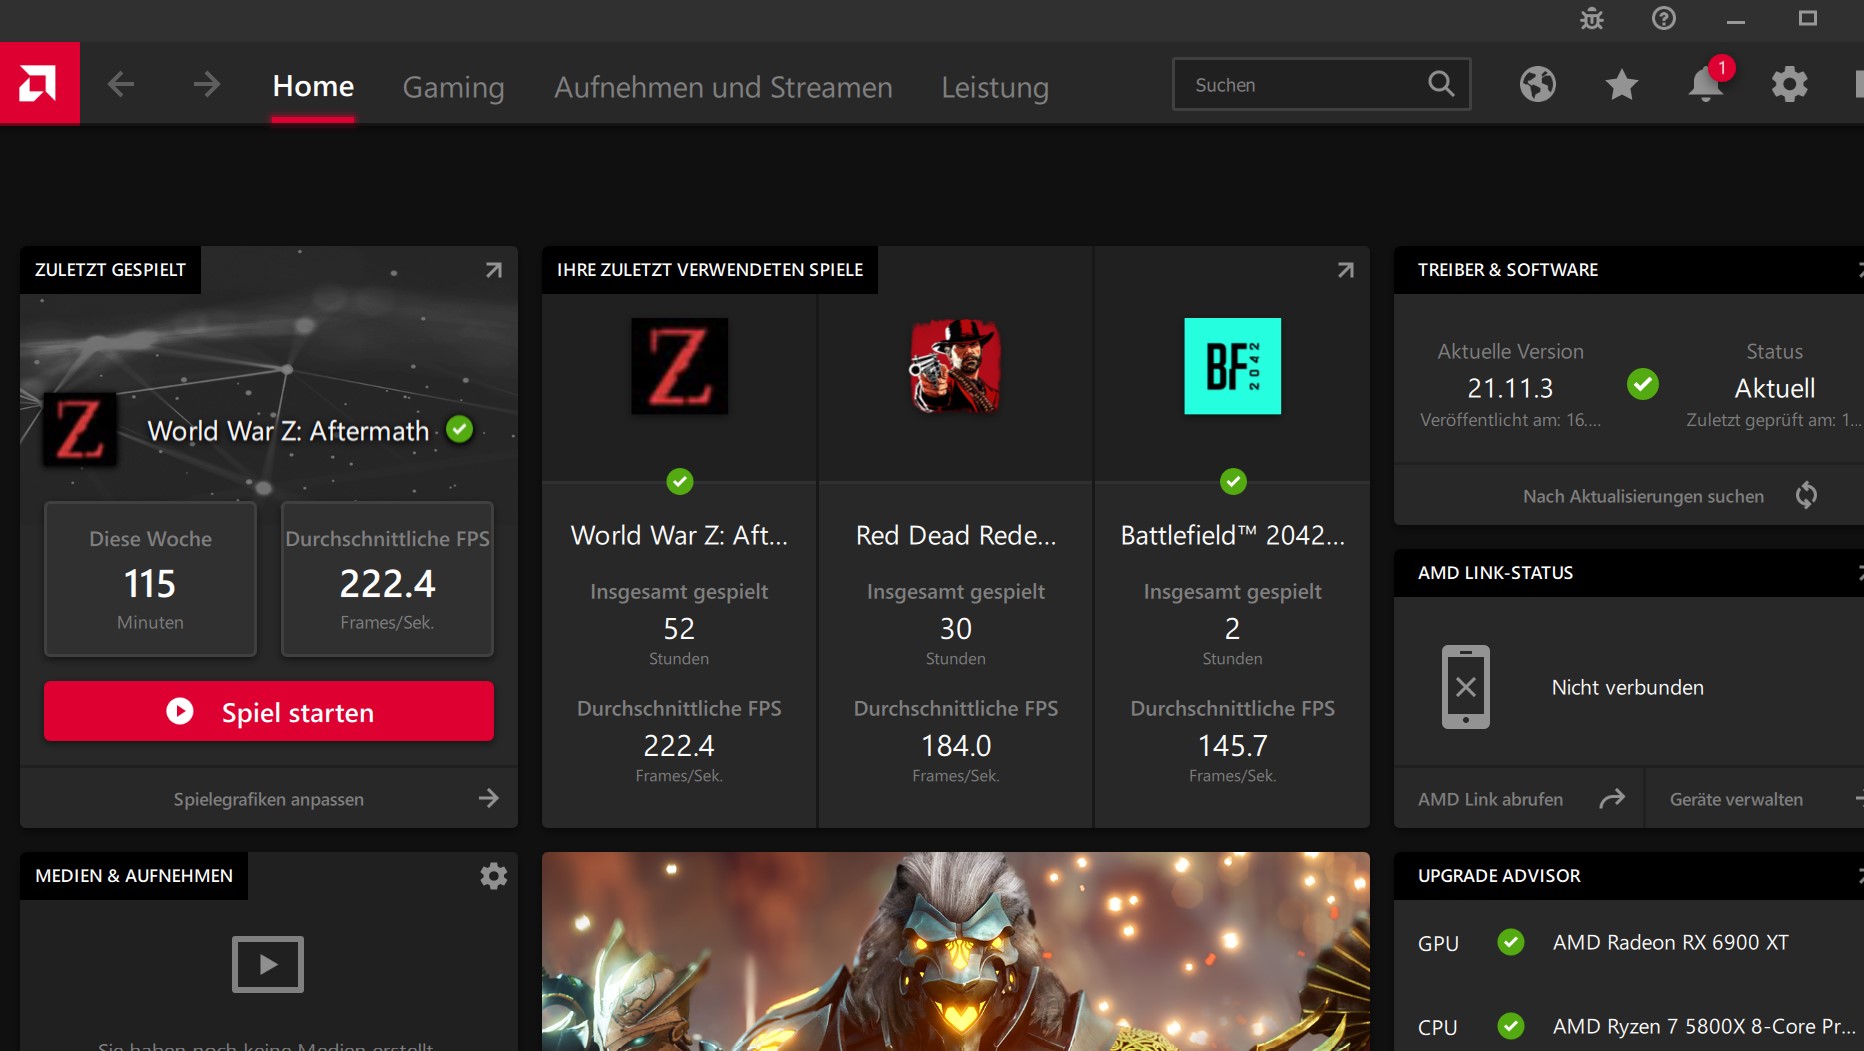The width and height of the screenshot is (1864, 1051).
Task: Switch to the Gaming tab
Action: 453,87
